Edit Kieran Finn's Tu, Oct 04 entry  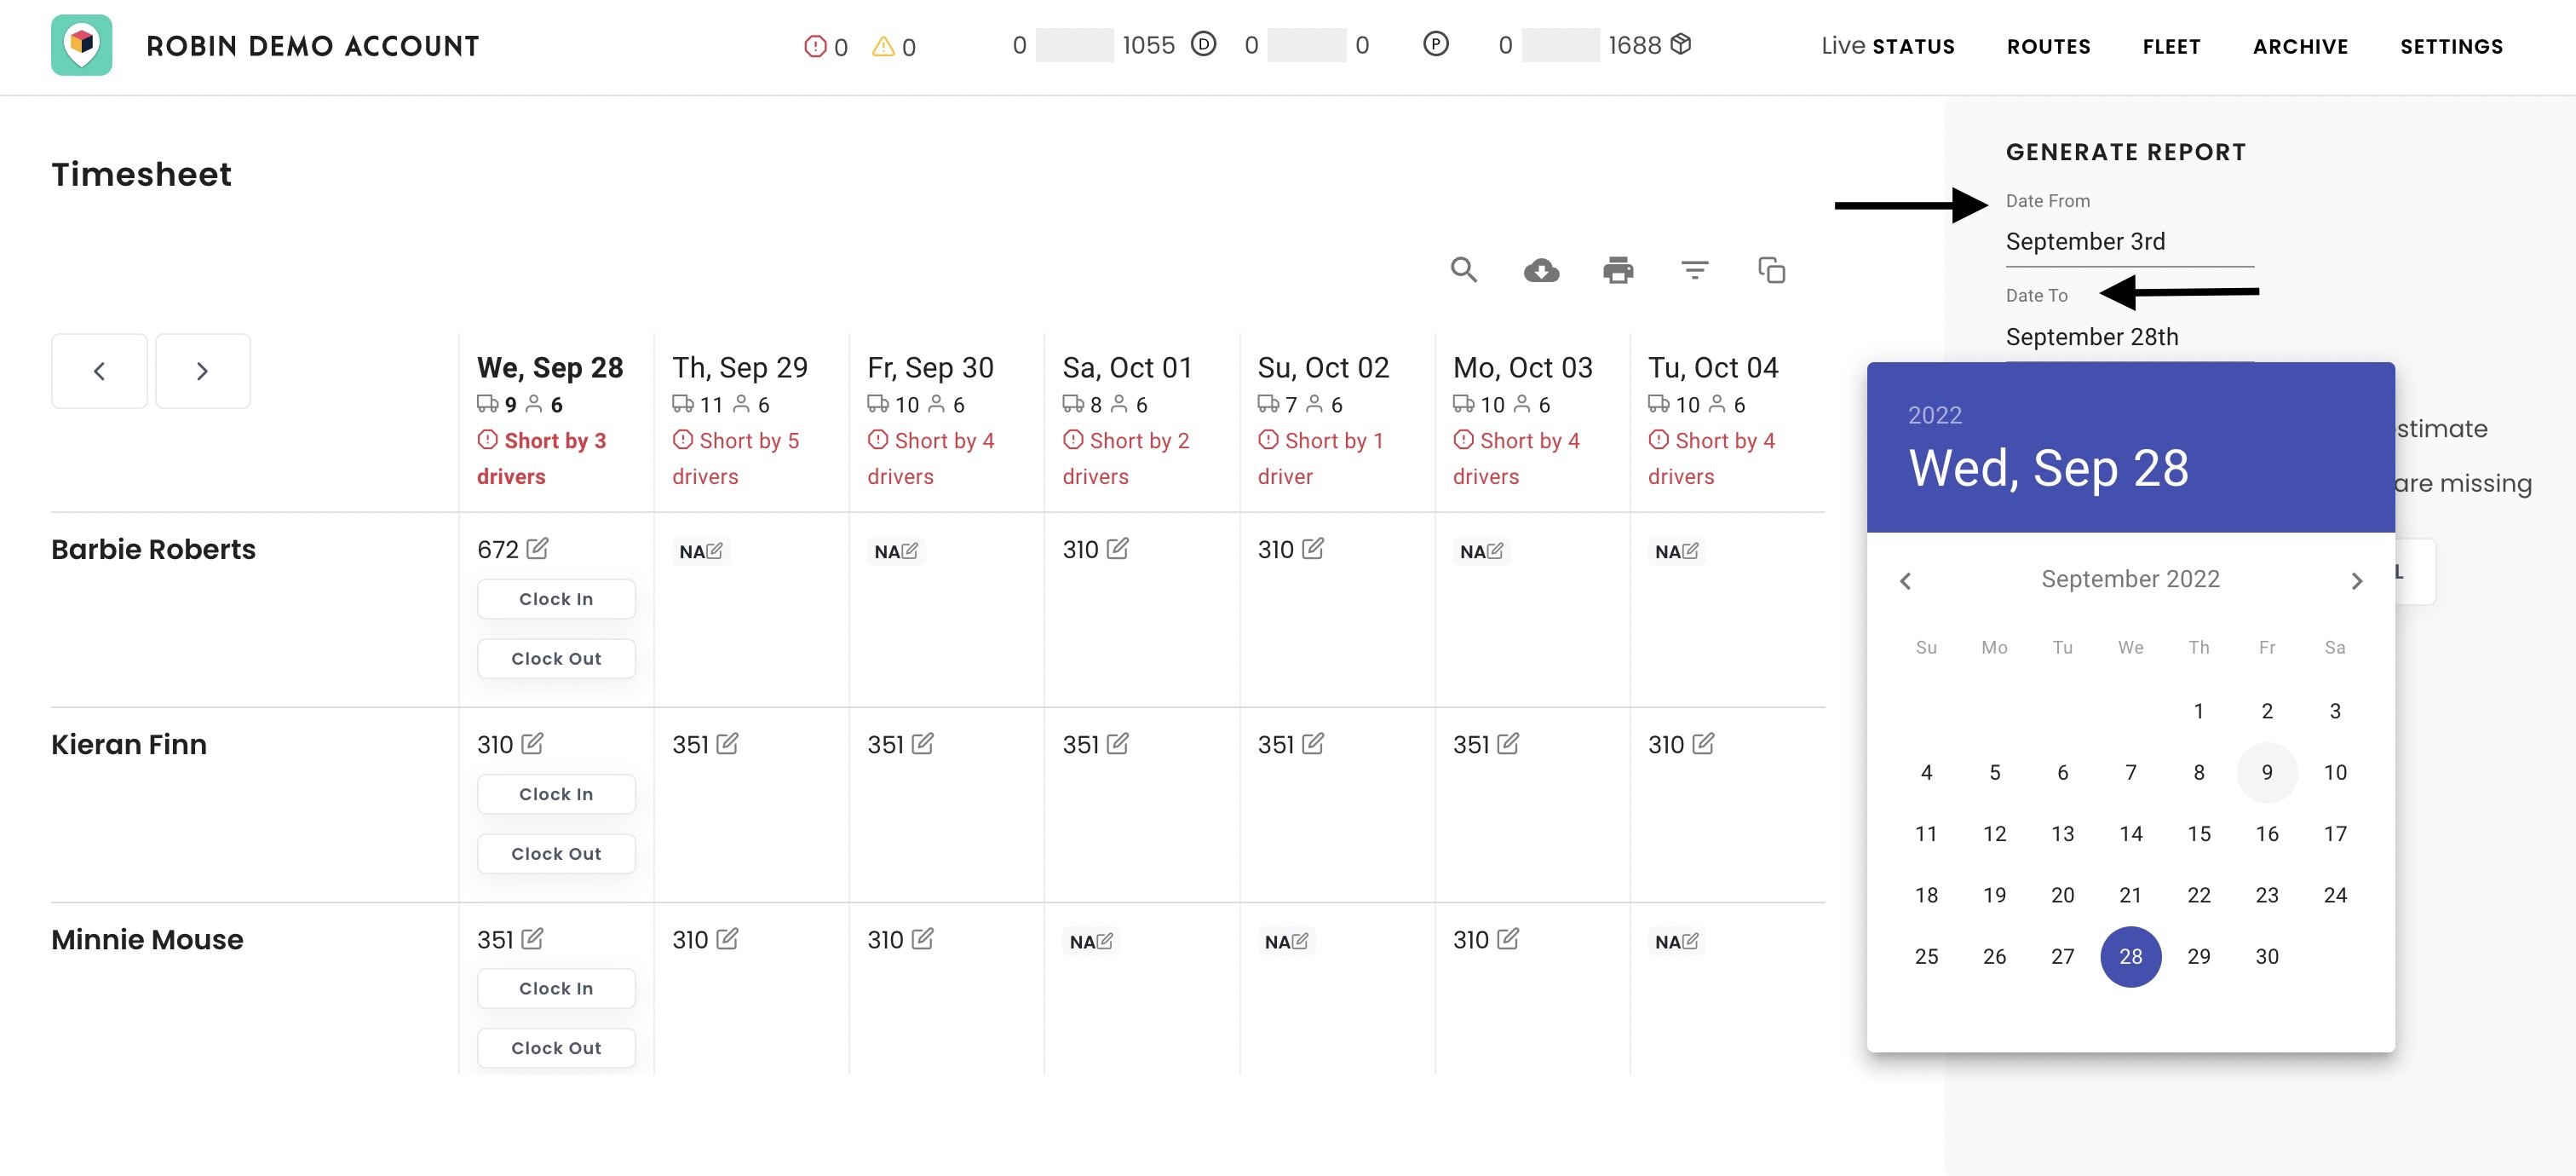[1703, 743]
